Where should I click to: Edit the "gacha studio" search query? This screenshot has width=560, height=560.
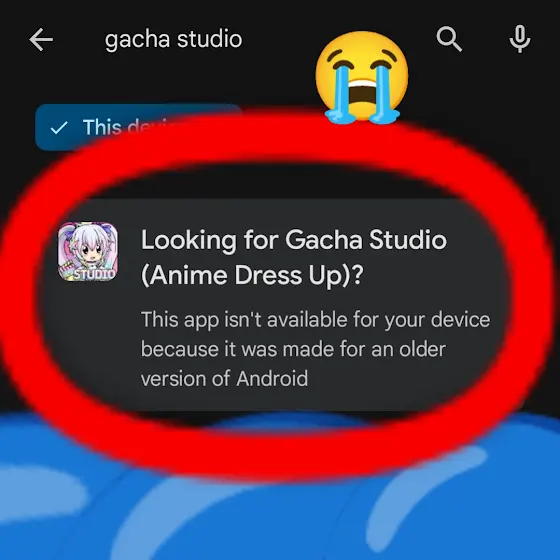coord(174,39)
